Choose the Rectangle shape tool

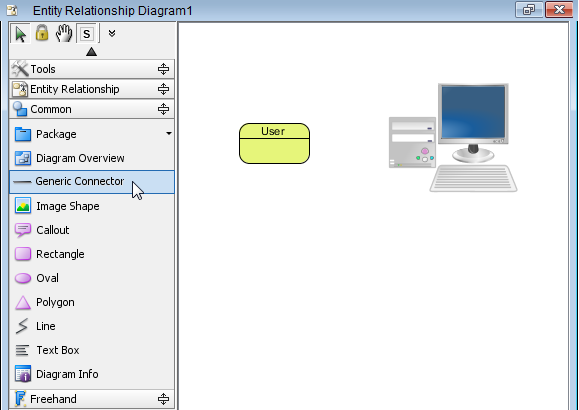tap(92, 254)
